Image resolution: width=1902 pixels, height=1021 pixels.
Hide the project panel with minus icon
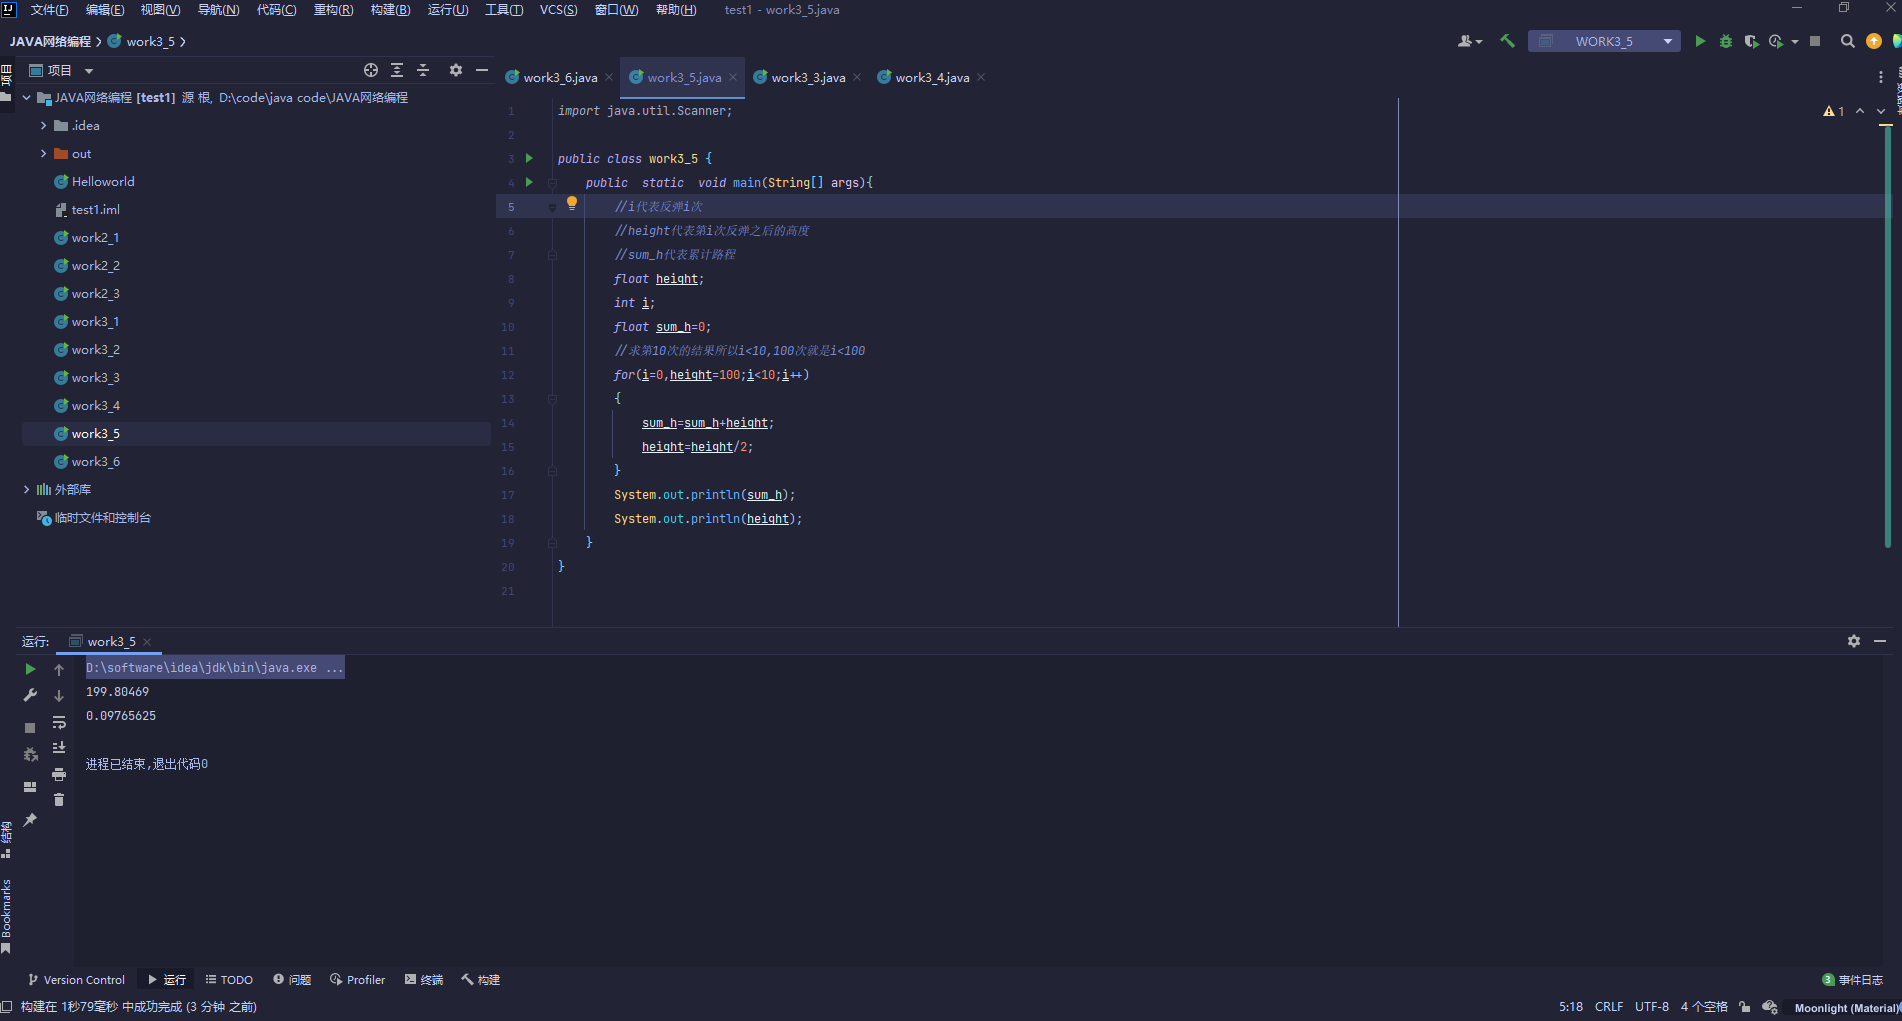[x=482, y=70]
